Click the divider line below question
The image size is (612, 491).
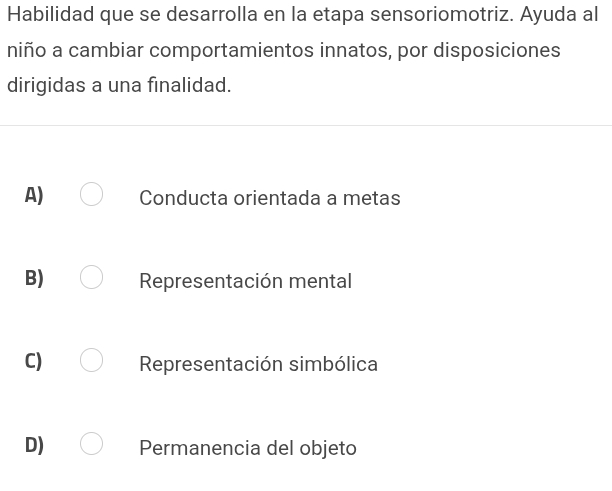pos(306,126)
